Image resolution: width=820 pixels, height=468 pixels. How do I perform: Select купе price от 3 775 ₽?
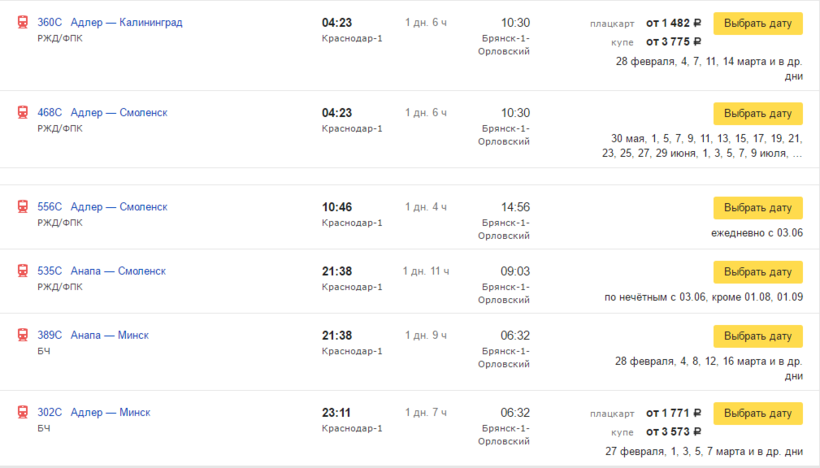pos(673,42)
